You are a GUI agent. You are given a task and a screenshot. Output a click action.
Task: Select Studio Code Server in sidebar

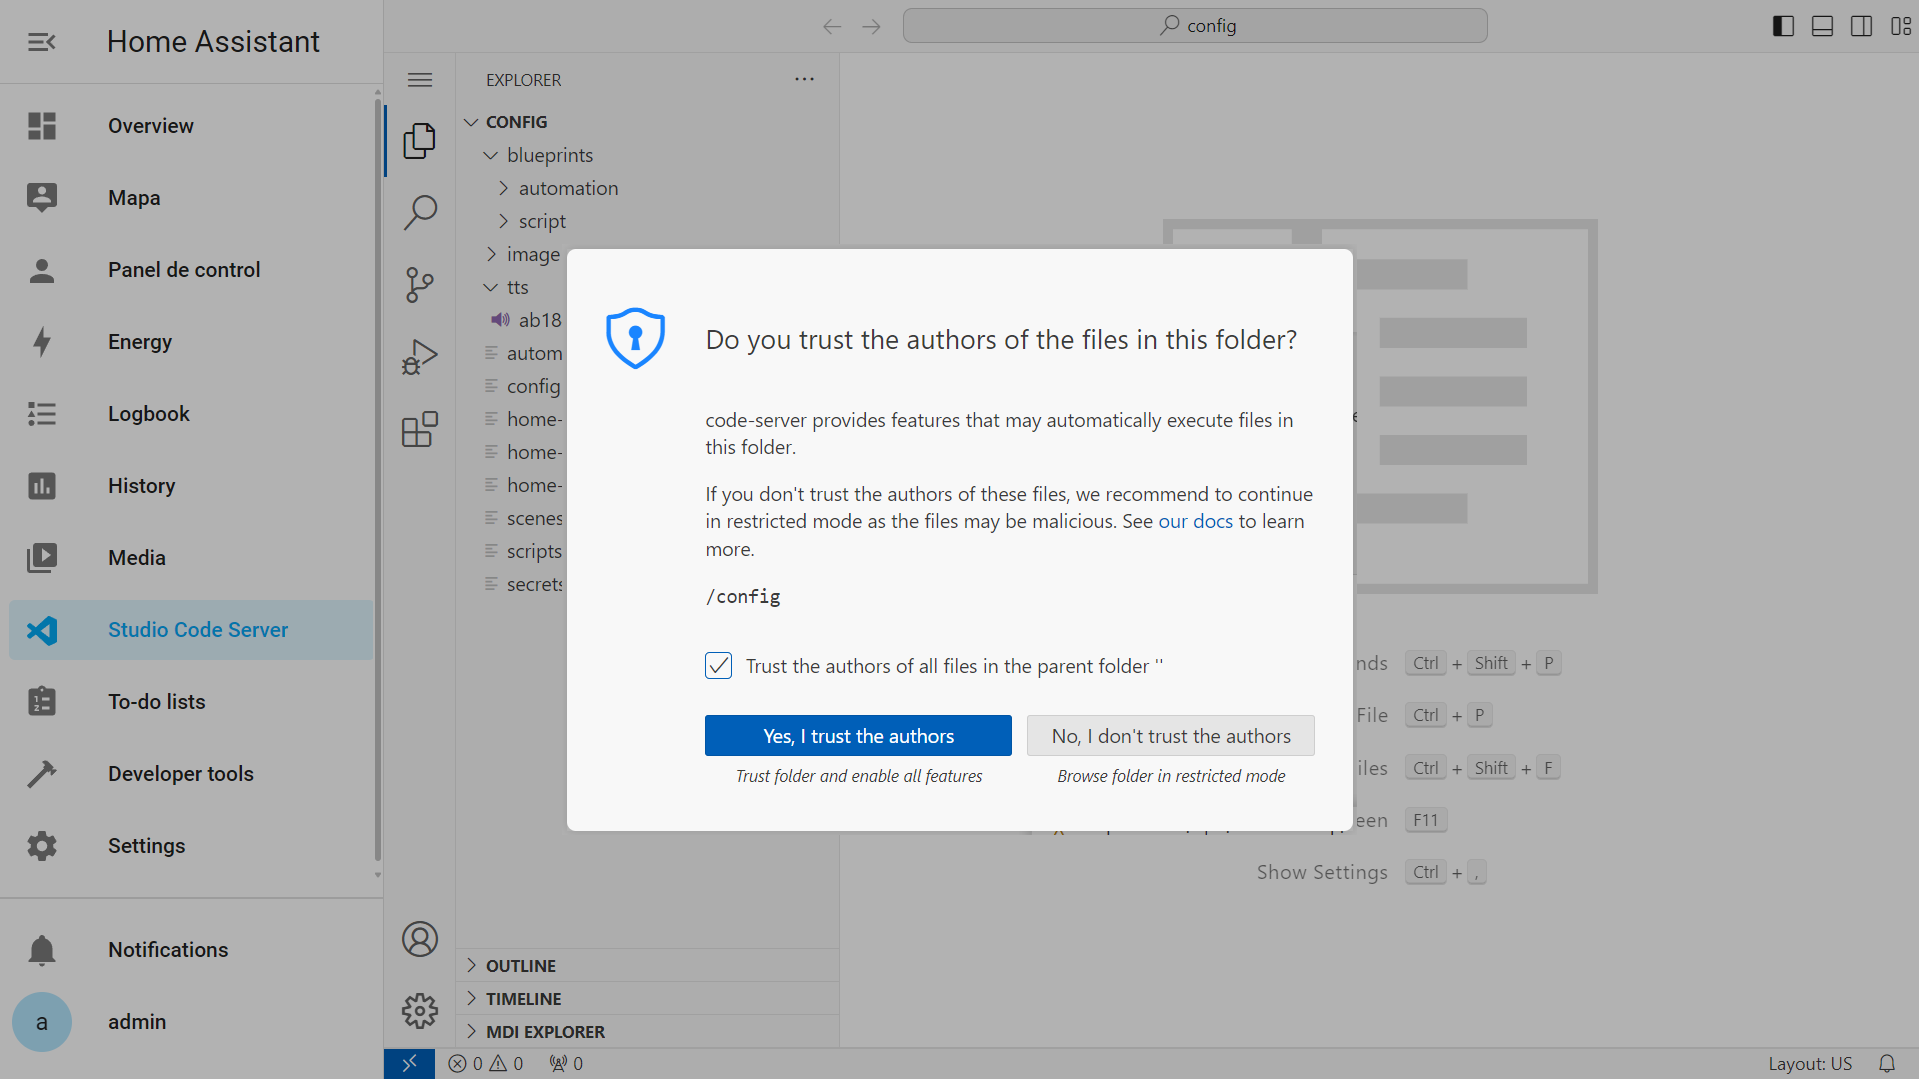[191, 630]
